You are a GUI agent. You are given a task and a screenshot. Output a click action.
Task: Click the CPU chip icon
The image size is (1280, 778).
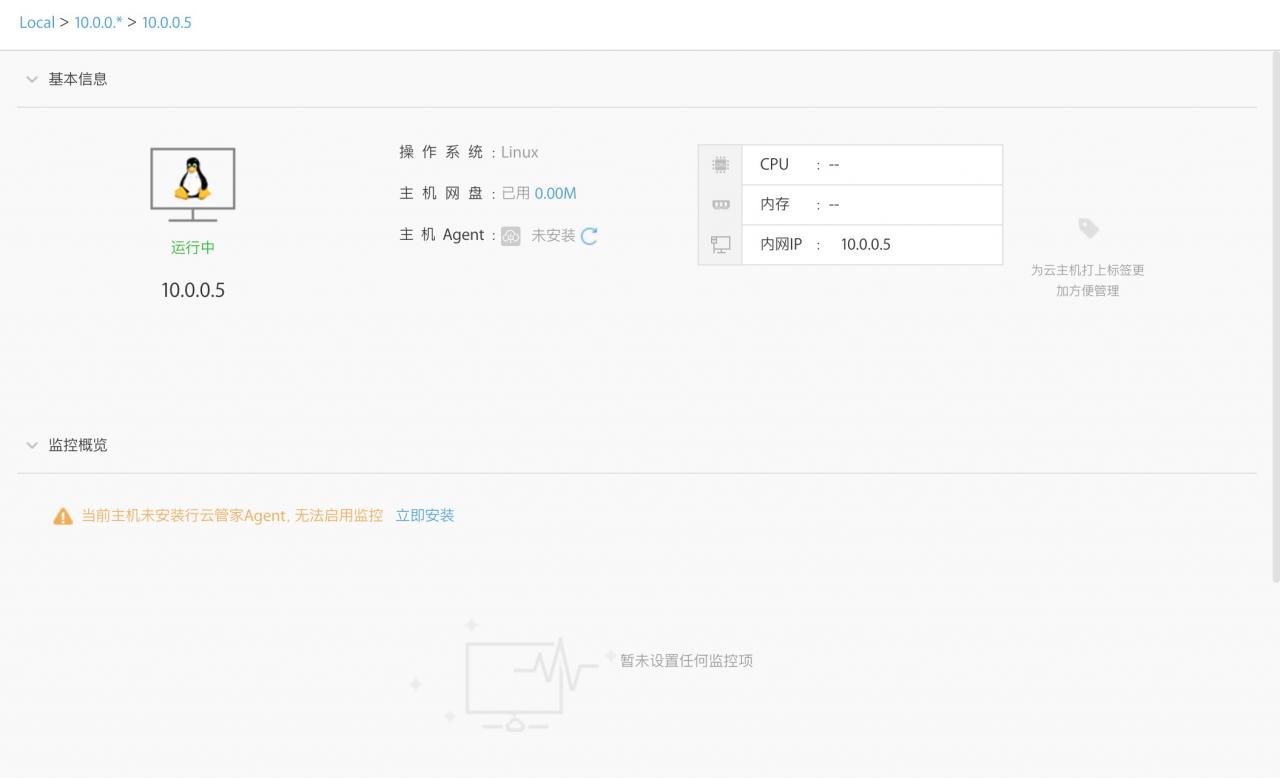click(x=720, y=165)
